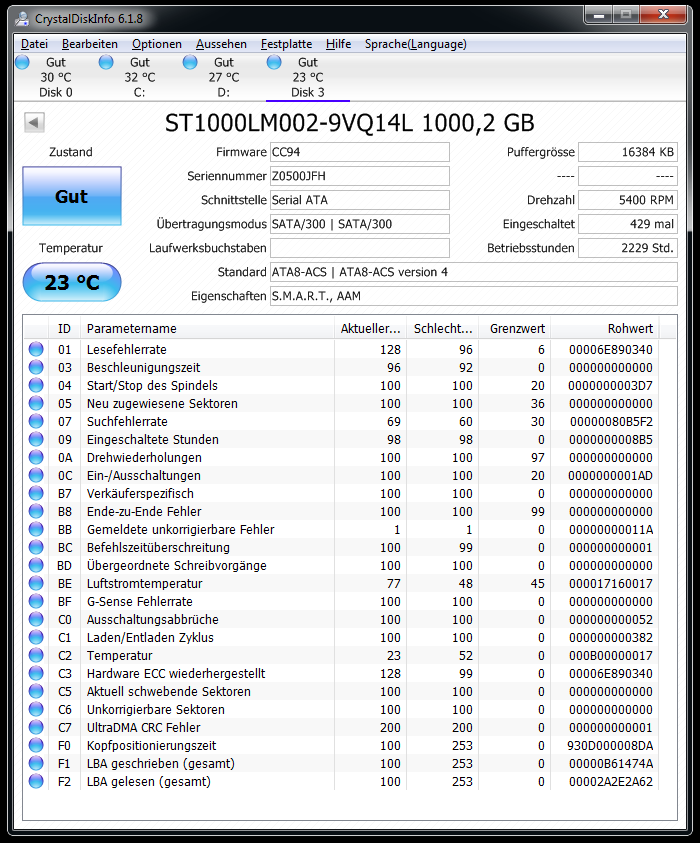Screen dimensions: 700x843
Task: Switch to the D: drive tab
Action: (223, 77)
